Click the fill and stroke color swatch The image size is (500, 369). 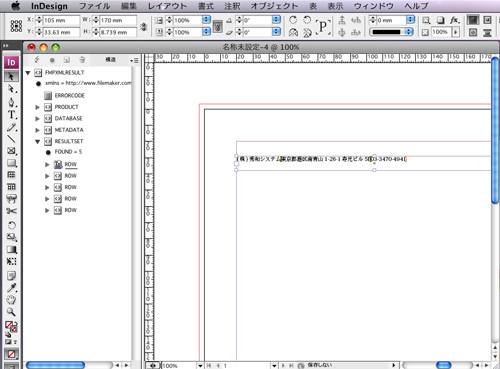point(11,326)
